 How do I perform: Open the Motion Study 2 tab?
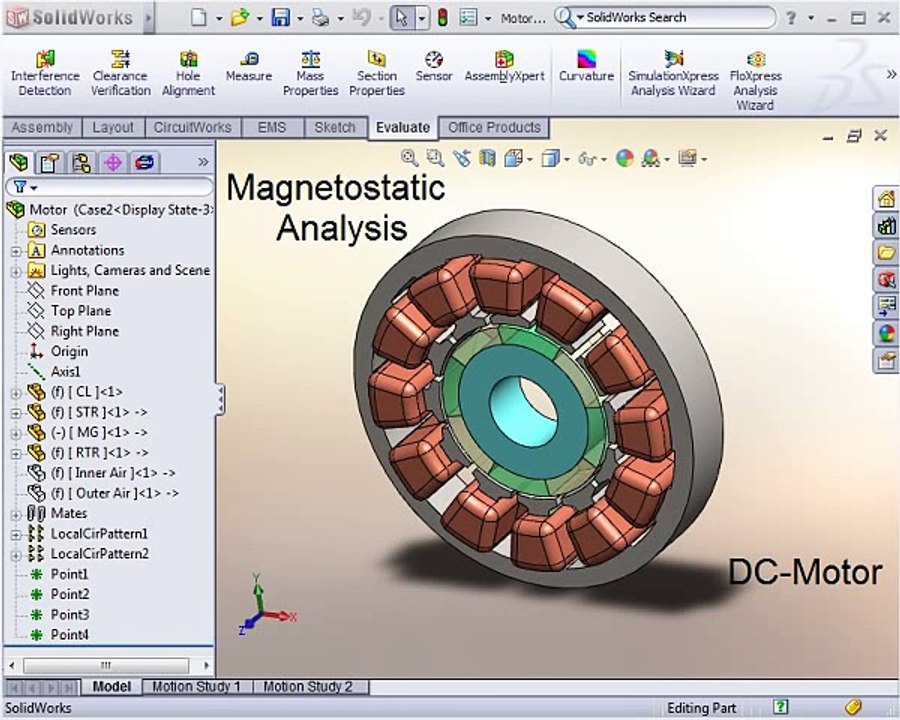pos(308,687)
